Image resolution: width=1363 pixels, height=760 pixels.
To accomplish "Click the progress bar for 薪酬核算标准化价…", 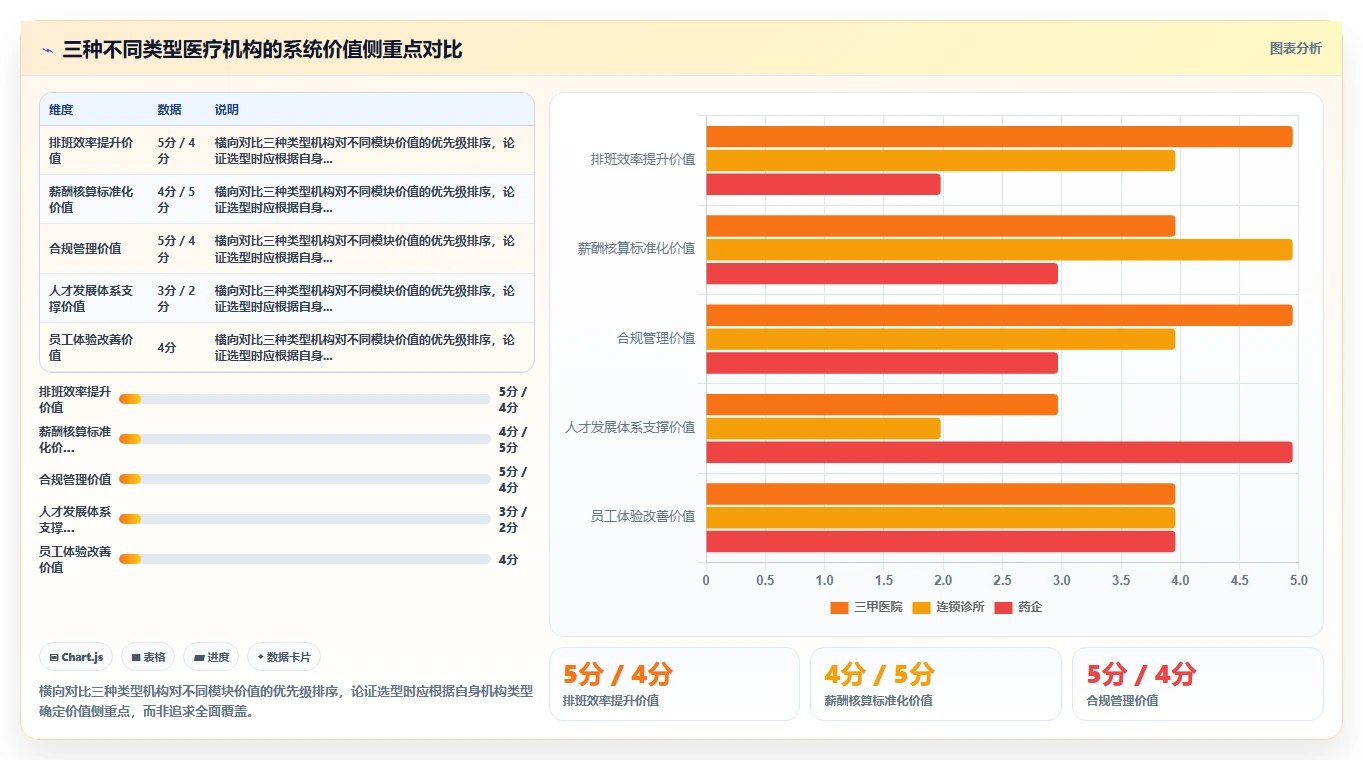I will pos(305,439).
